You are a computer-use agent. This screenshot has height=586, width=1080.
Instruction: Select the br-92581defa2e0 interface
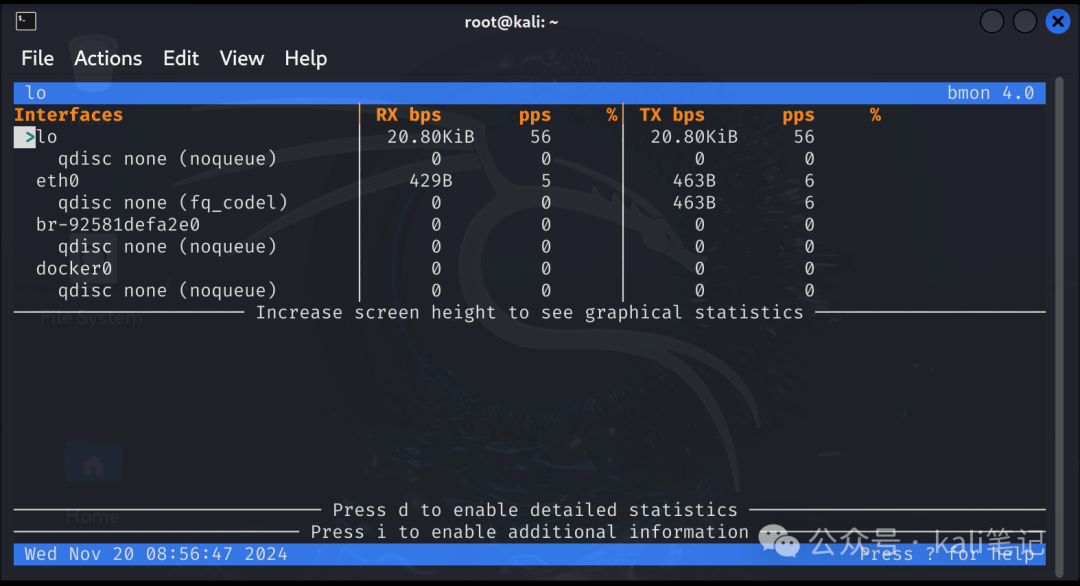pyautogui.click(x=118, y=224)
